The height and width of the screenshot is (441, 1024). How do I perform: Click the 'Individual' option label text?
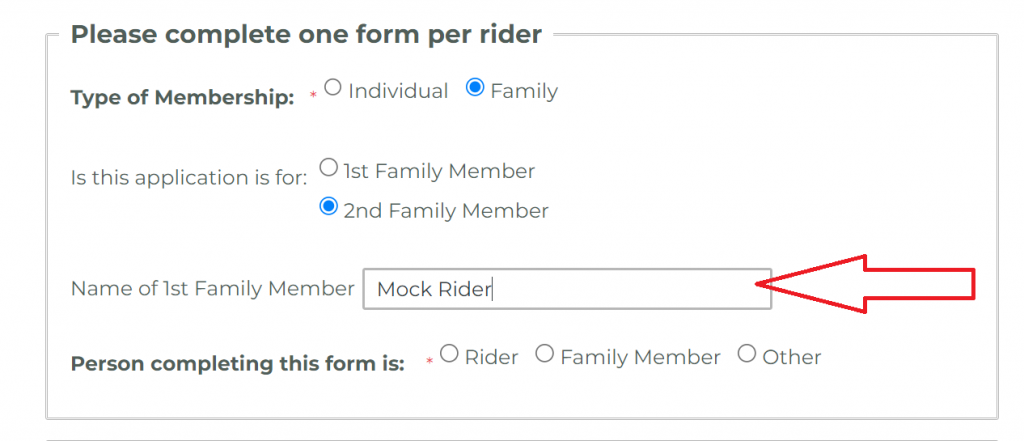coord(398,91)
